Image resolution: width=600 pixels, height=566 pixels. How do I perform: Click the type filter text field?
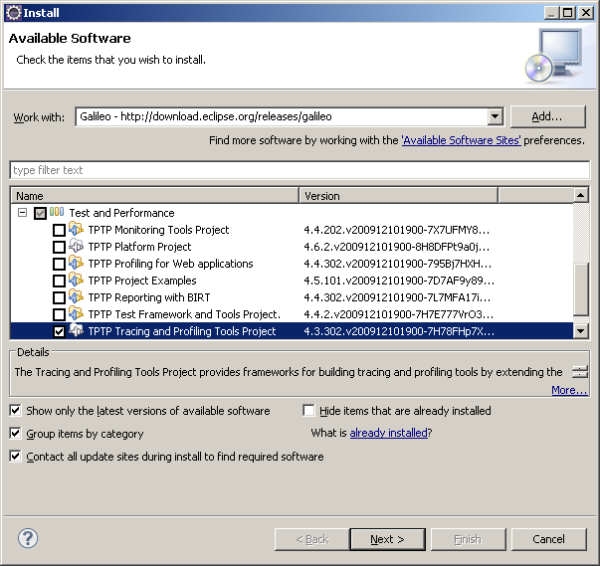(x=300, y=170)
